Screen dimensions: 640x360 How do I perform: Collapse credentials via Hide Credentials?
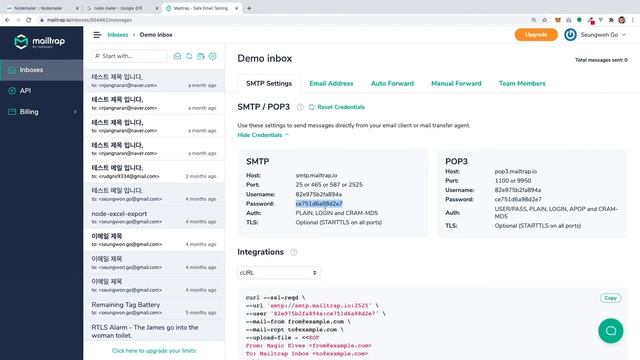262,135
